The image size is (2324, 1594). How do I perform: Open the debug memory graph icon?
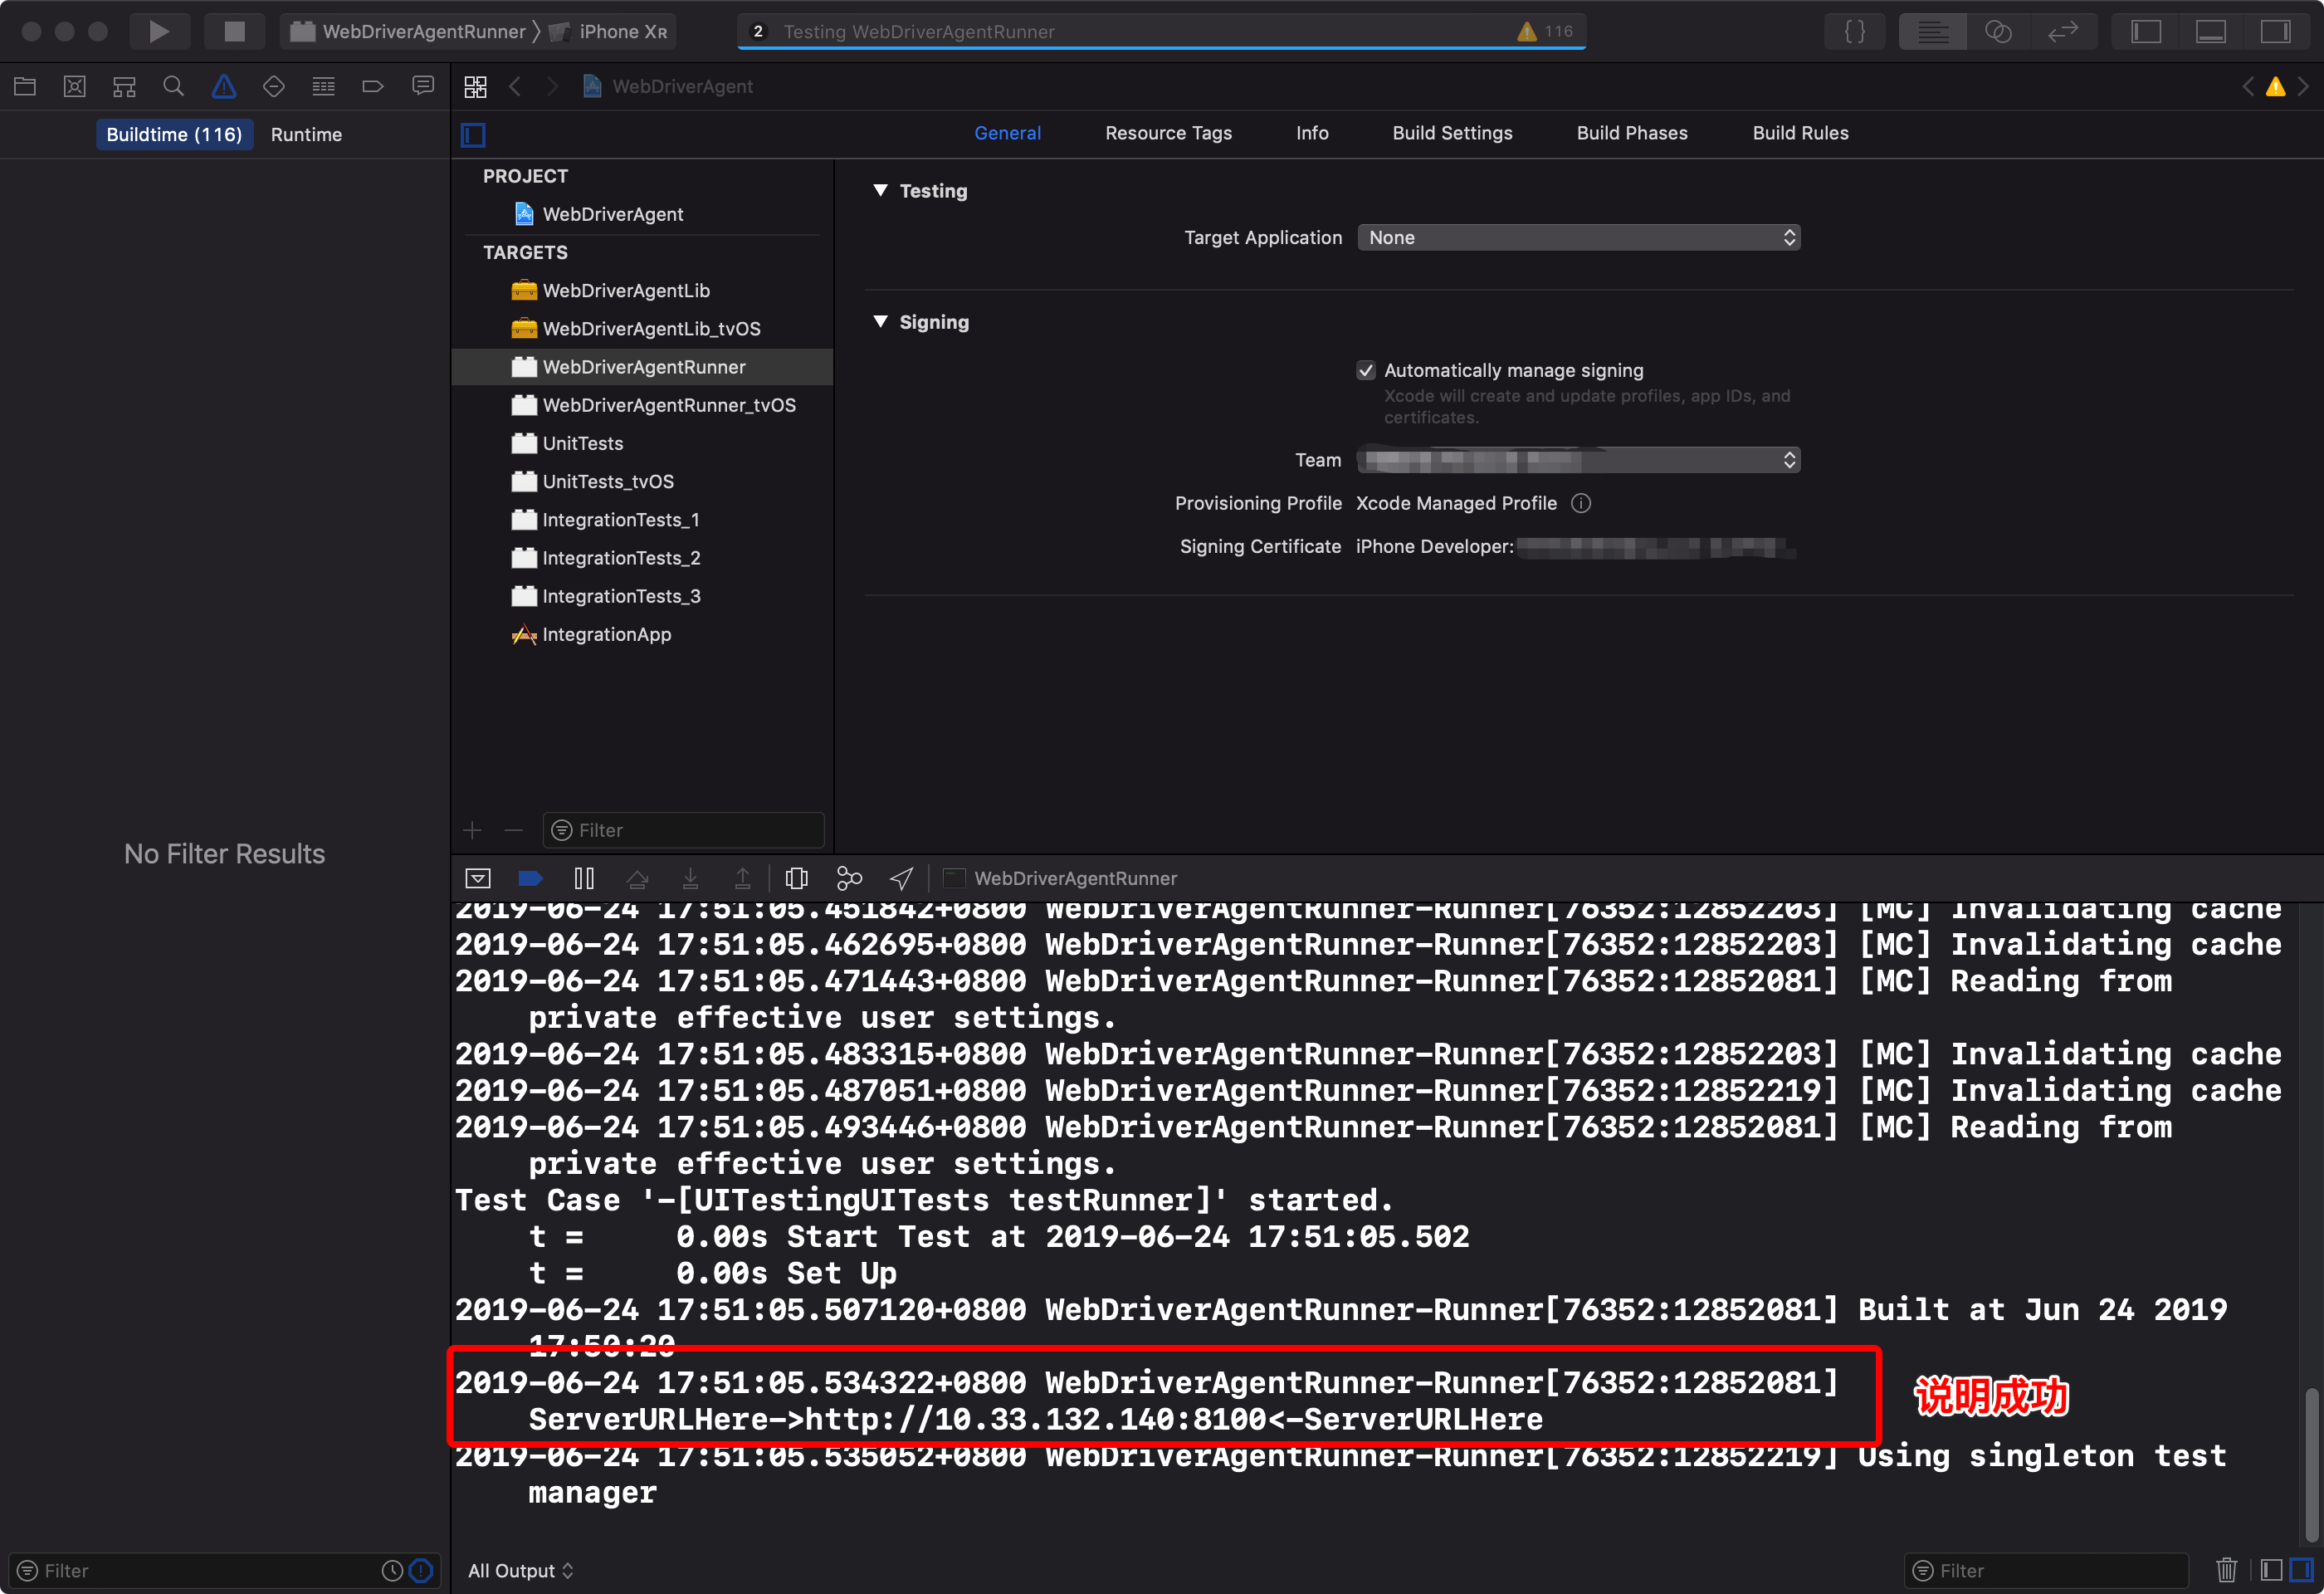click(849, 878)
